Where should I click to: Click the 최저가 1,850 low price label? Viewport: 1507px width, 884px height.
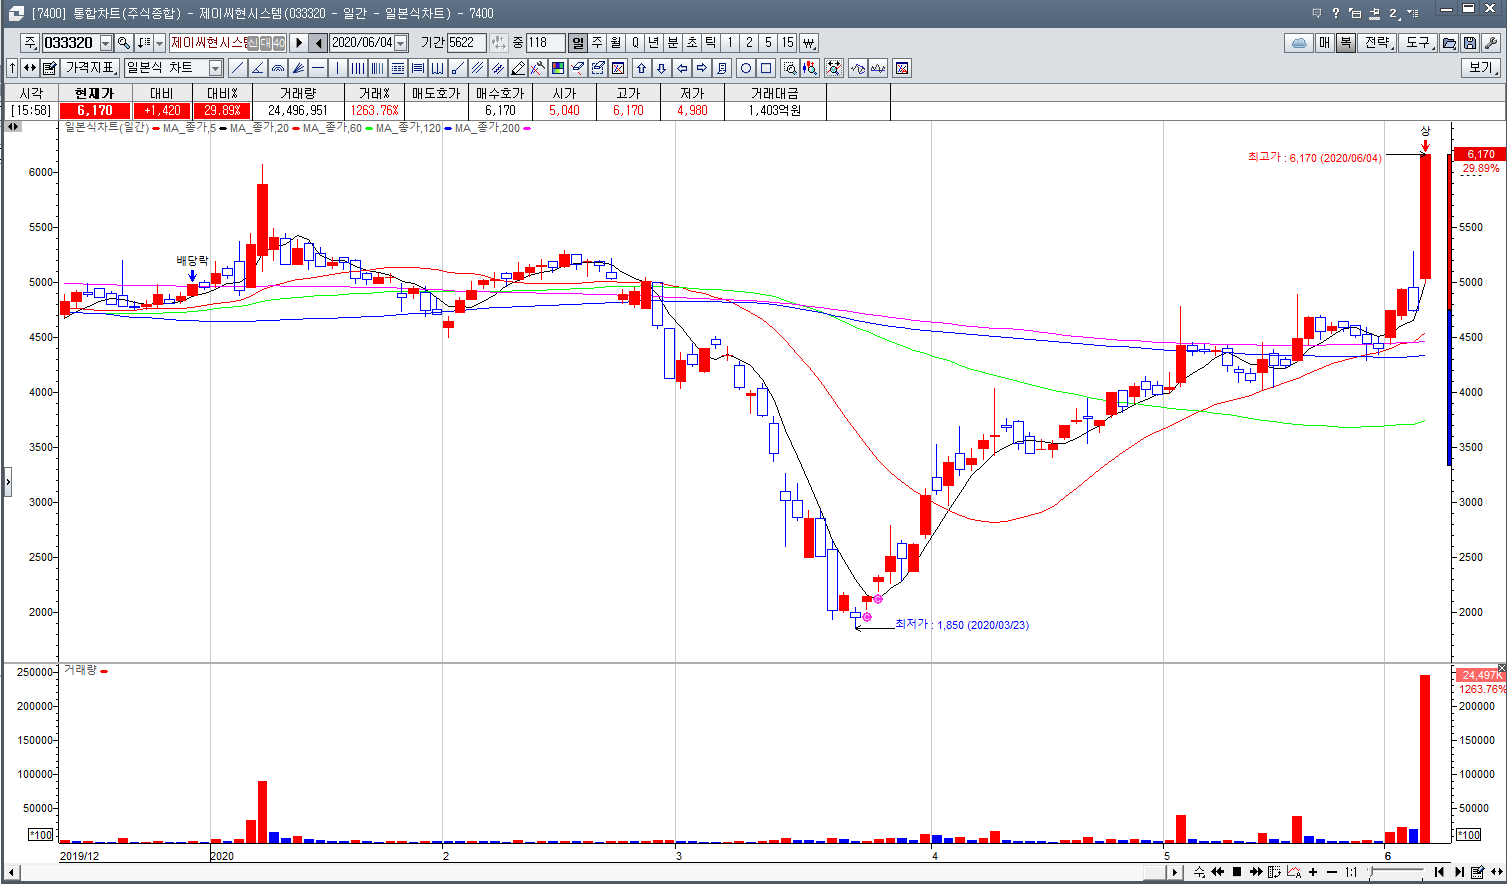pyautogui.click(x=962, y=624)
